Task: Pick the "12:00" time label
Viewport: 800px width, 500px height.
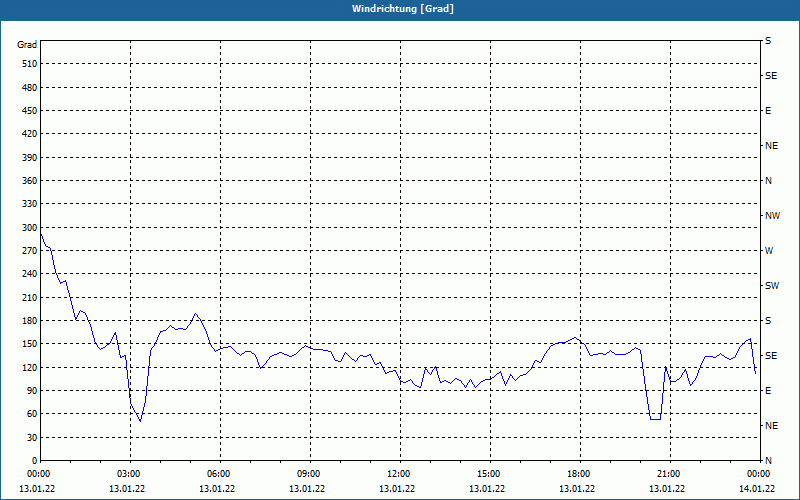Action: point(397,474)
